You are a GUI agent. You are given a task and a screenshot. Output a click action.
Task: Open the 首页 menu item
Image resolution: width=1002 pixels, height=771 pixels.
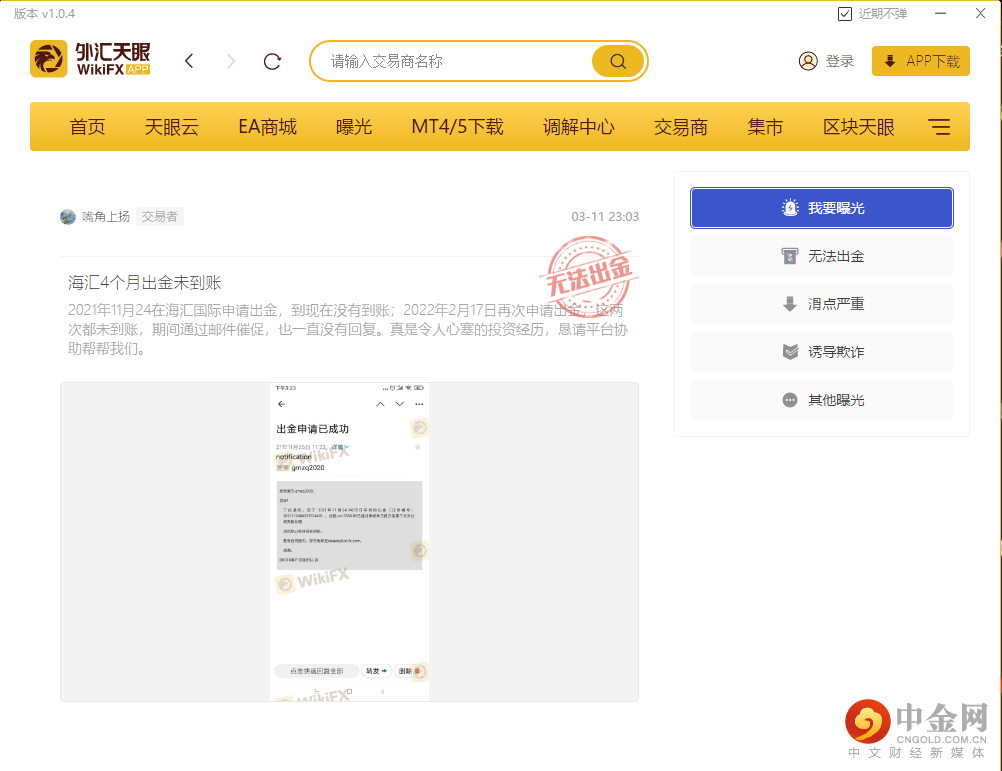[x=87, y=126]
